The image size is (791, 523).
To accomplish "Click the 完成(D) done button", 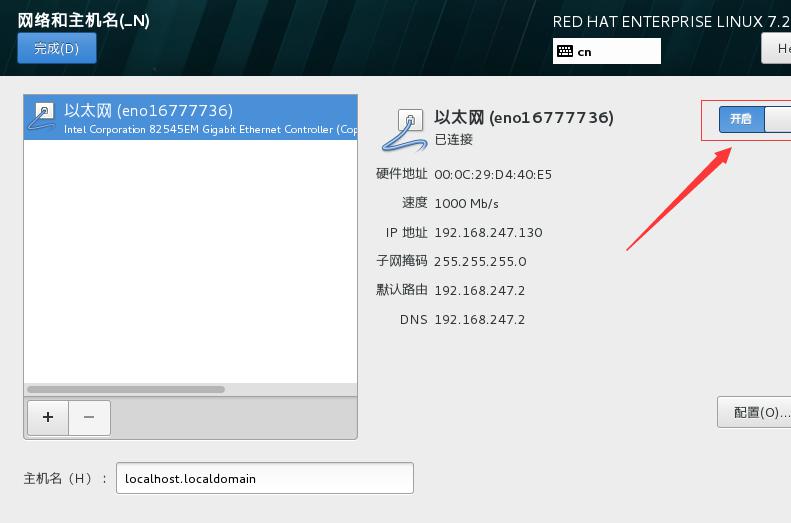I will [x=56, y=48].
